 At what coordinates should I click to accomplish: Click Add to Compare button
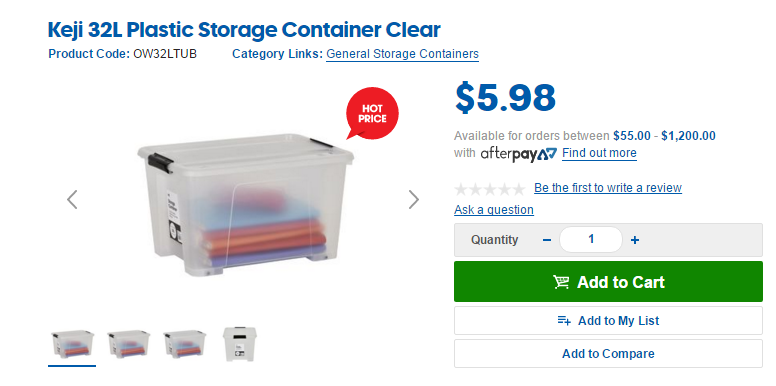pos(608,354)
